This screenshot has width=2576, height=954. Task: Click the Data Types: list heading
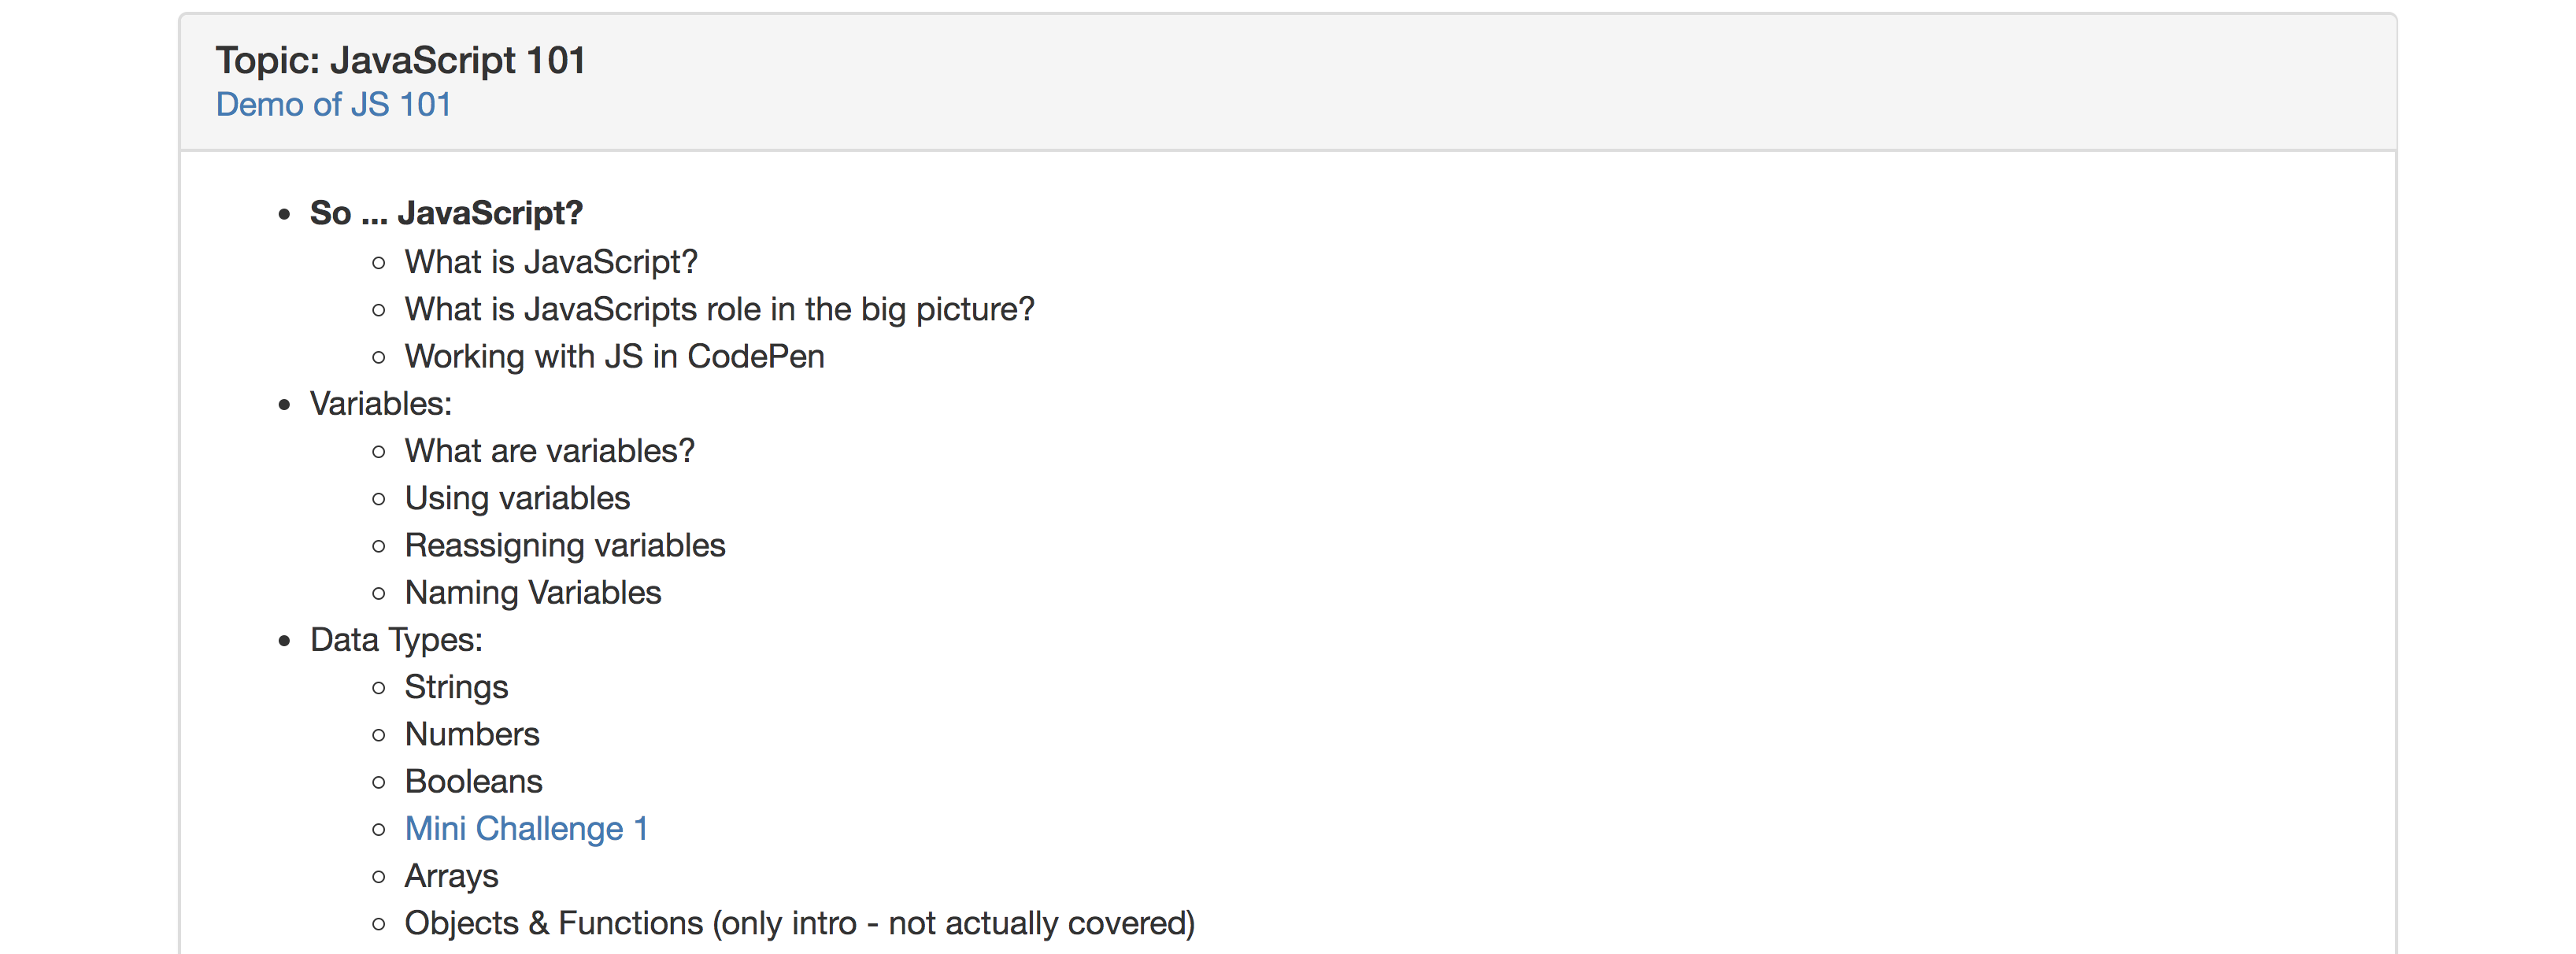coord(396,640)
